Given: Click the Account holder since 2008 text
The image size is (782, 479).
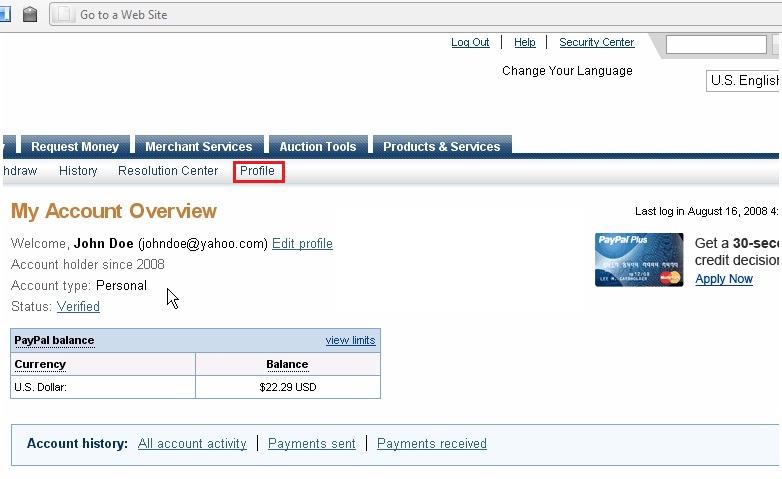Looking at the screenshot, I should [x=88, y=264].
